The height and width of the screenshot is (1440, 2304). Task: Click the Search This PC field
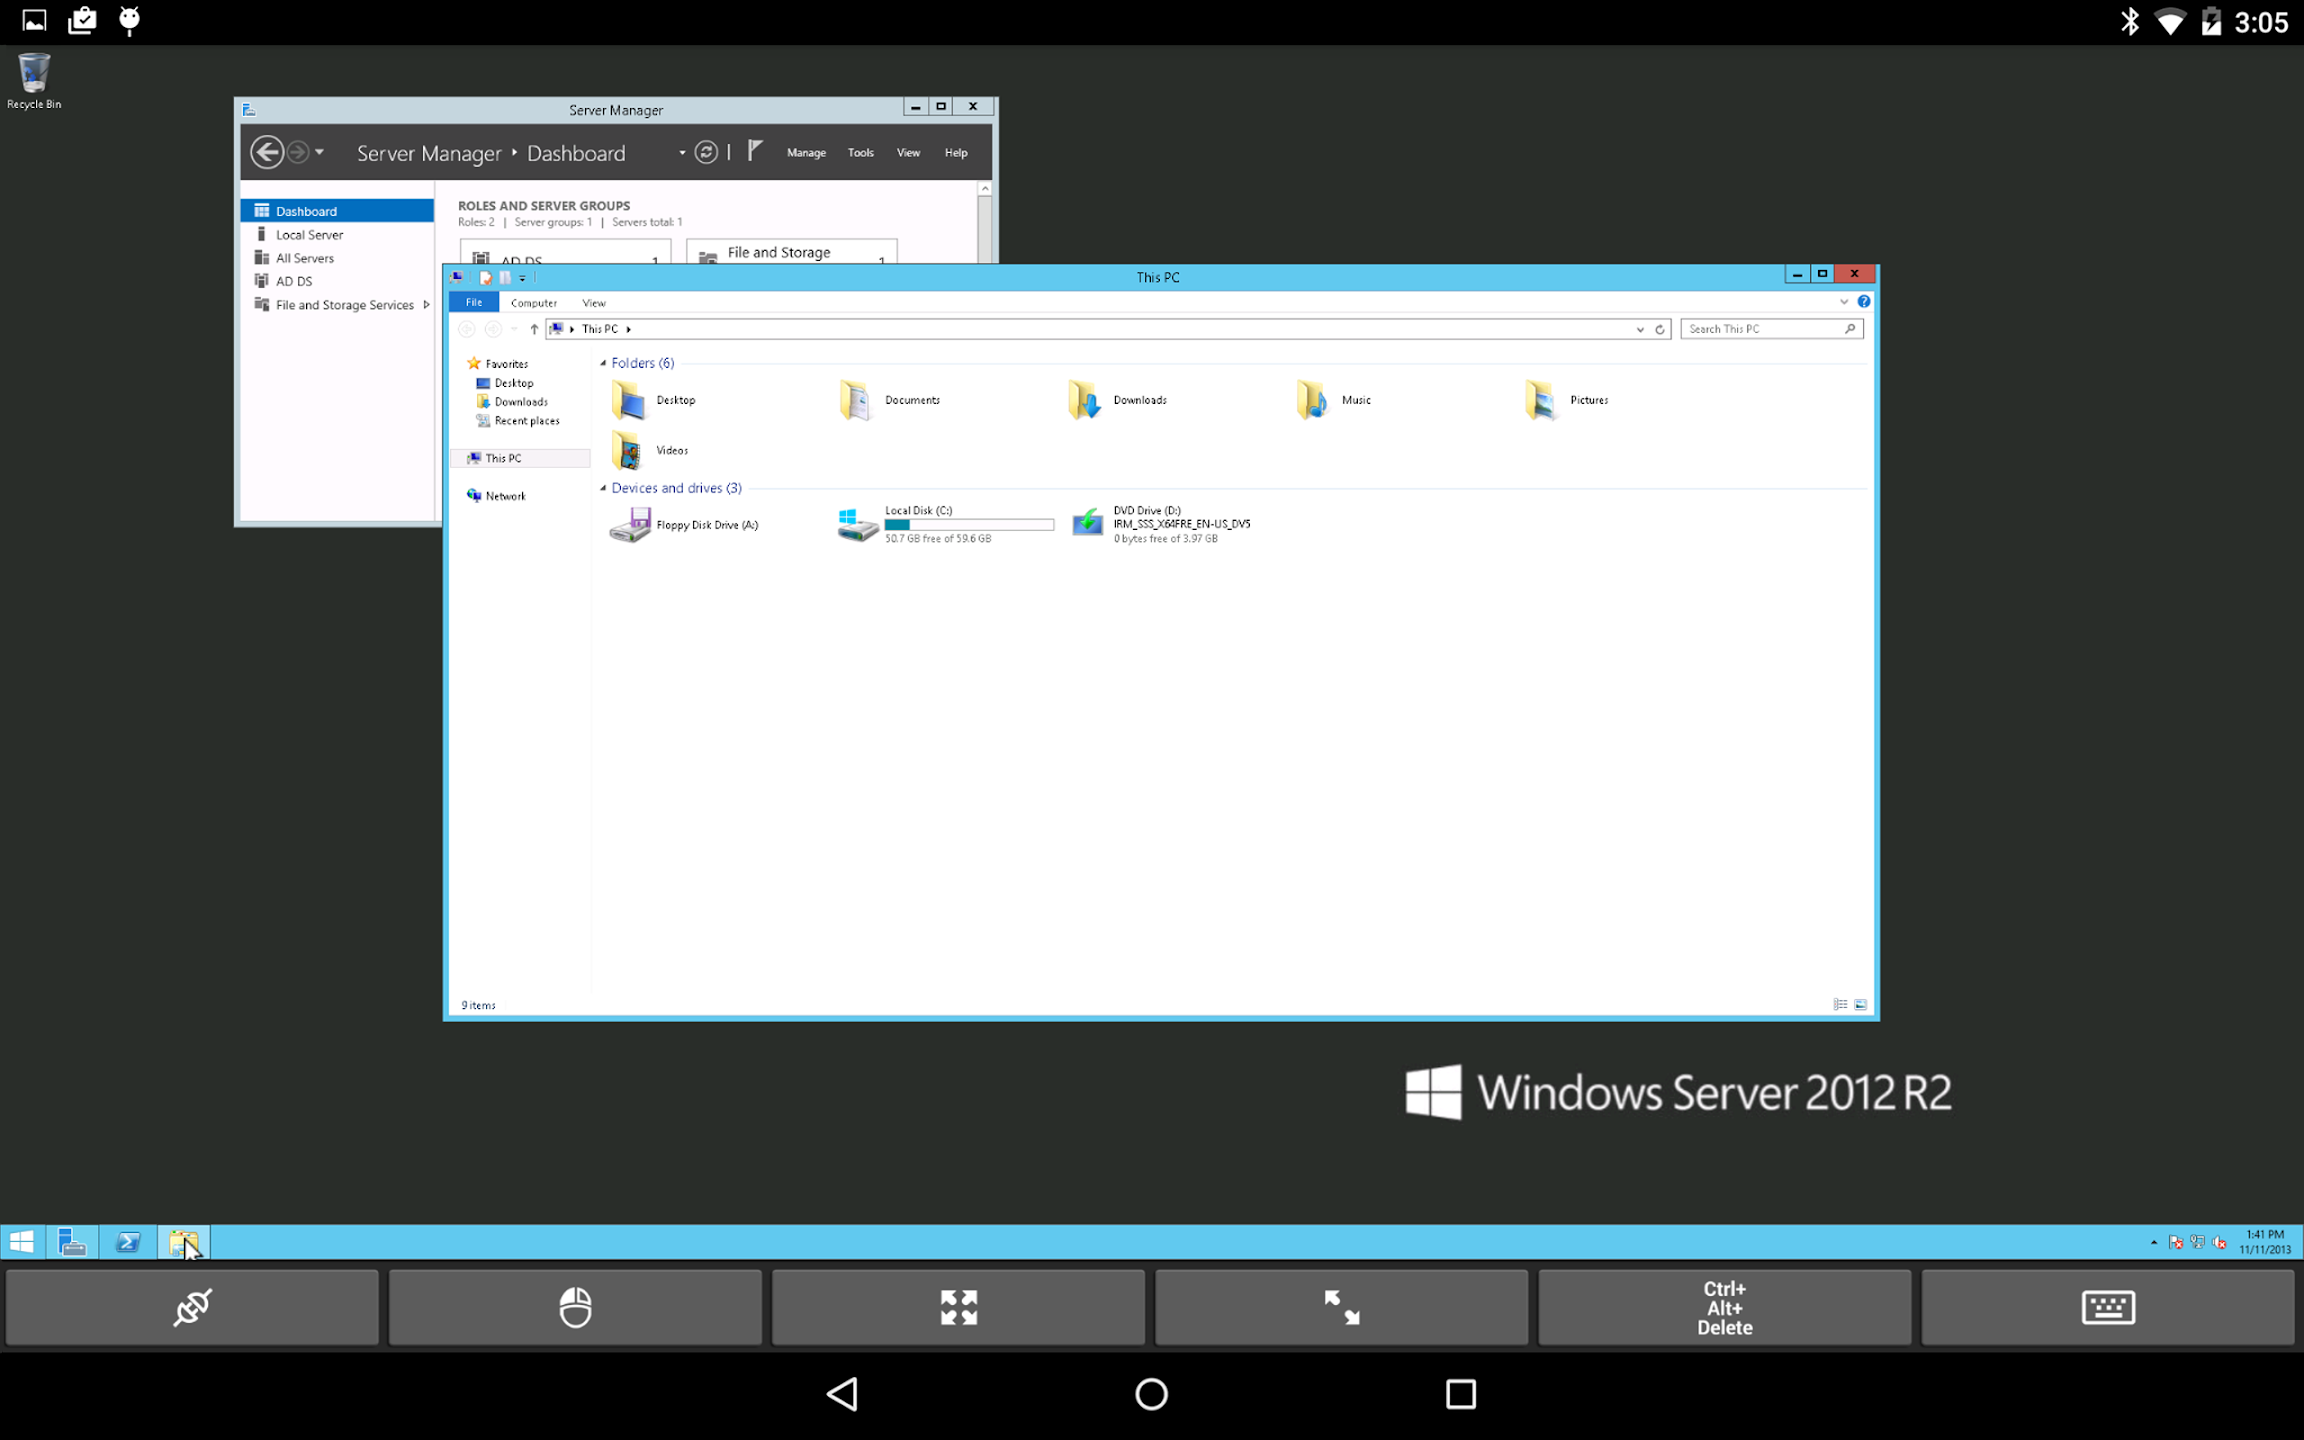(x=1771, y=329)
